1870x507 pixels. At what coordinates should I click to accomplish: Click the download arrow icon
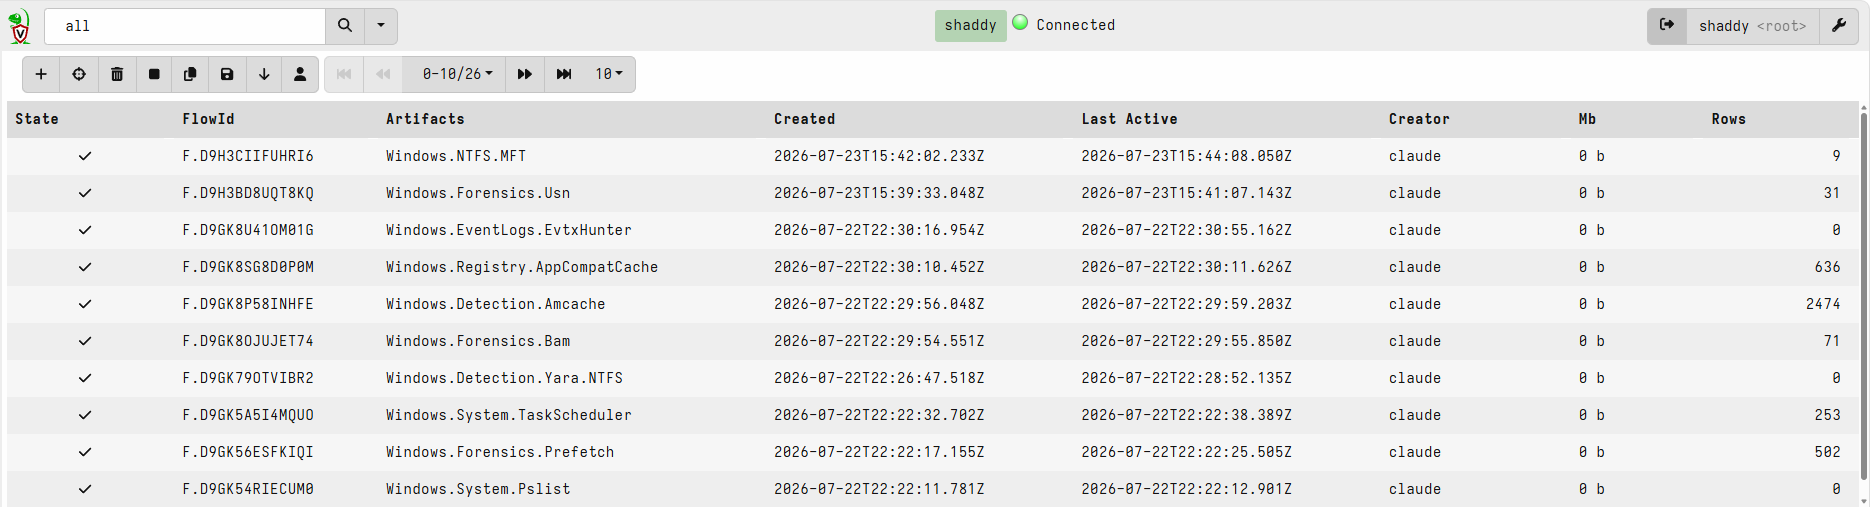tap(264, 74)
